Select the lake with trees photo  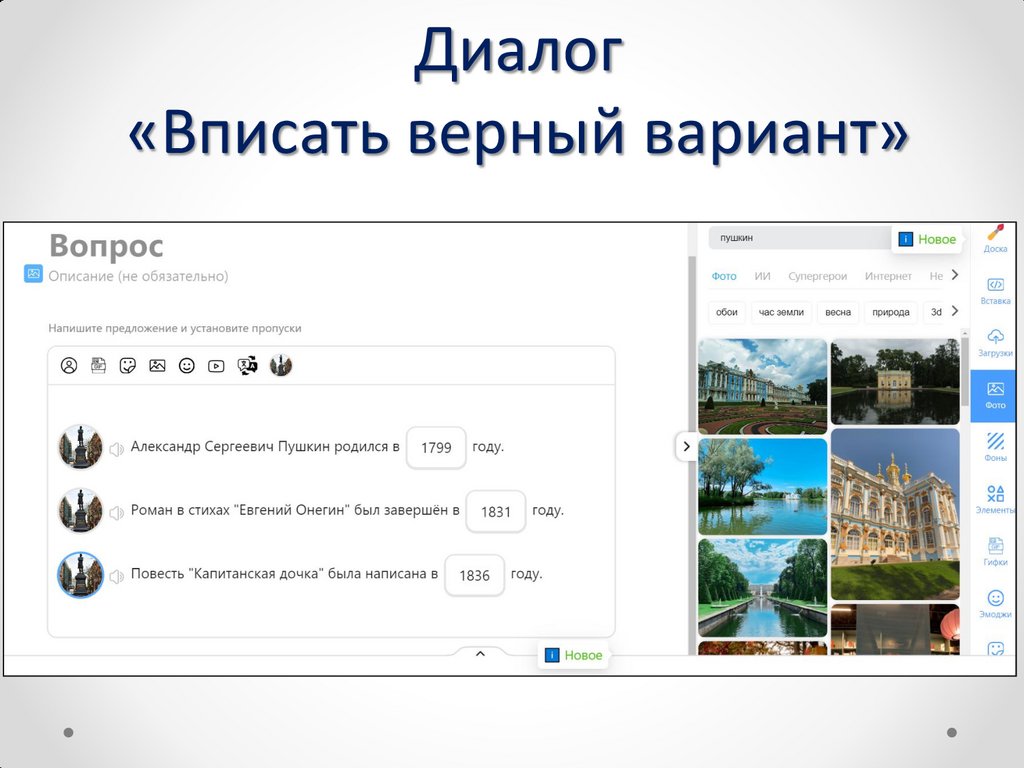pos(763,487)
